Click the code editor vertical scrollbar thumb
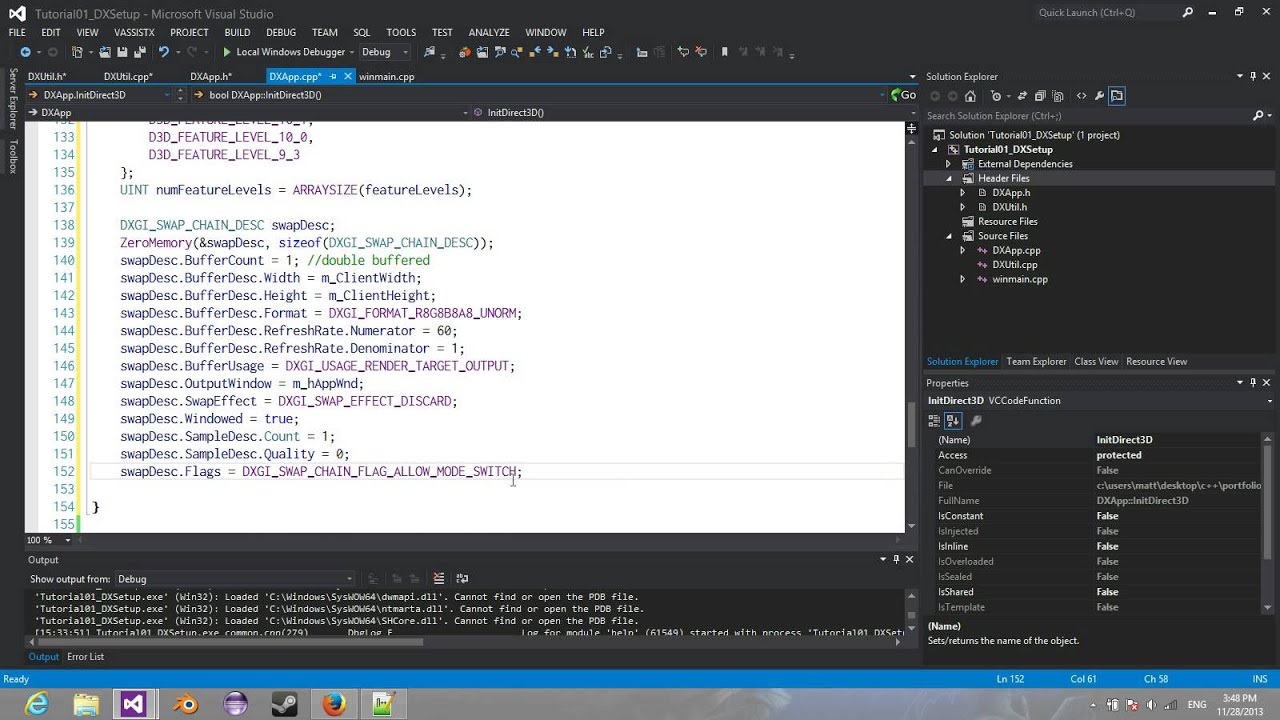Screen dimensions: 1280x720 coord(911,424)
